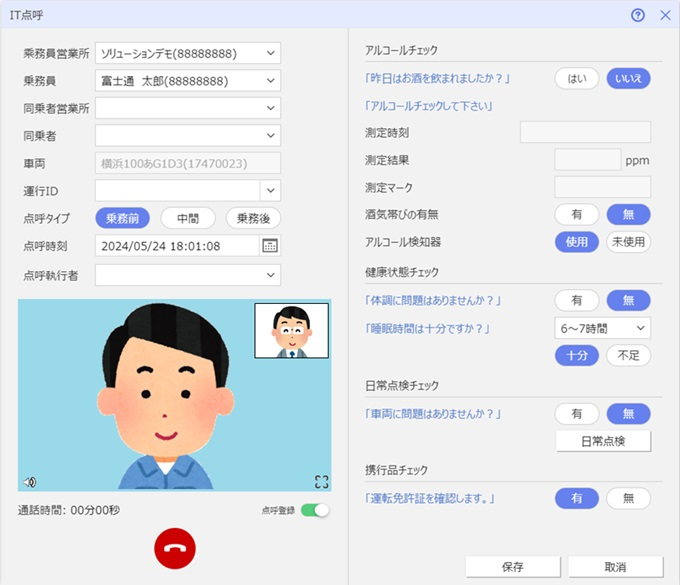The width and height of the screenshot is (680, 585).
Task: Select the operator self-view thumbnail
Action: click(x=291, y=330)
